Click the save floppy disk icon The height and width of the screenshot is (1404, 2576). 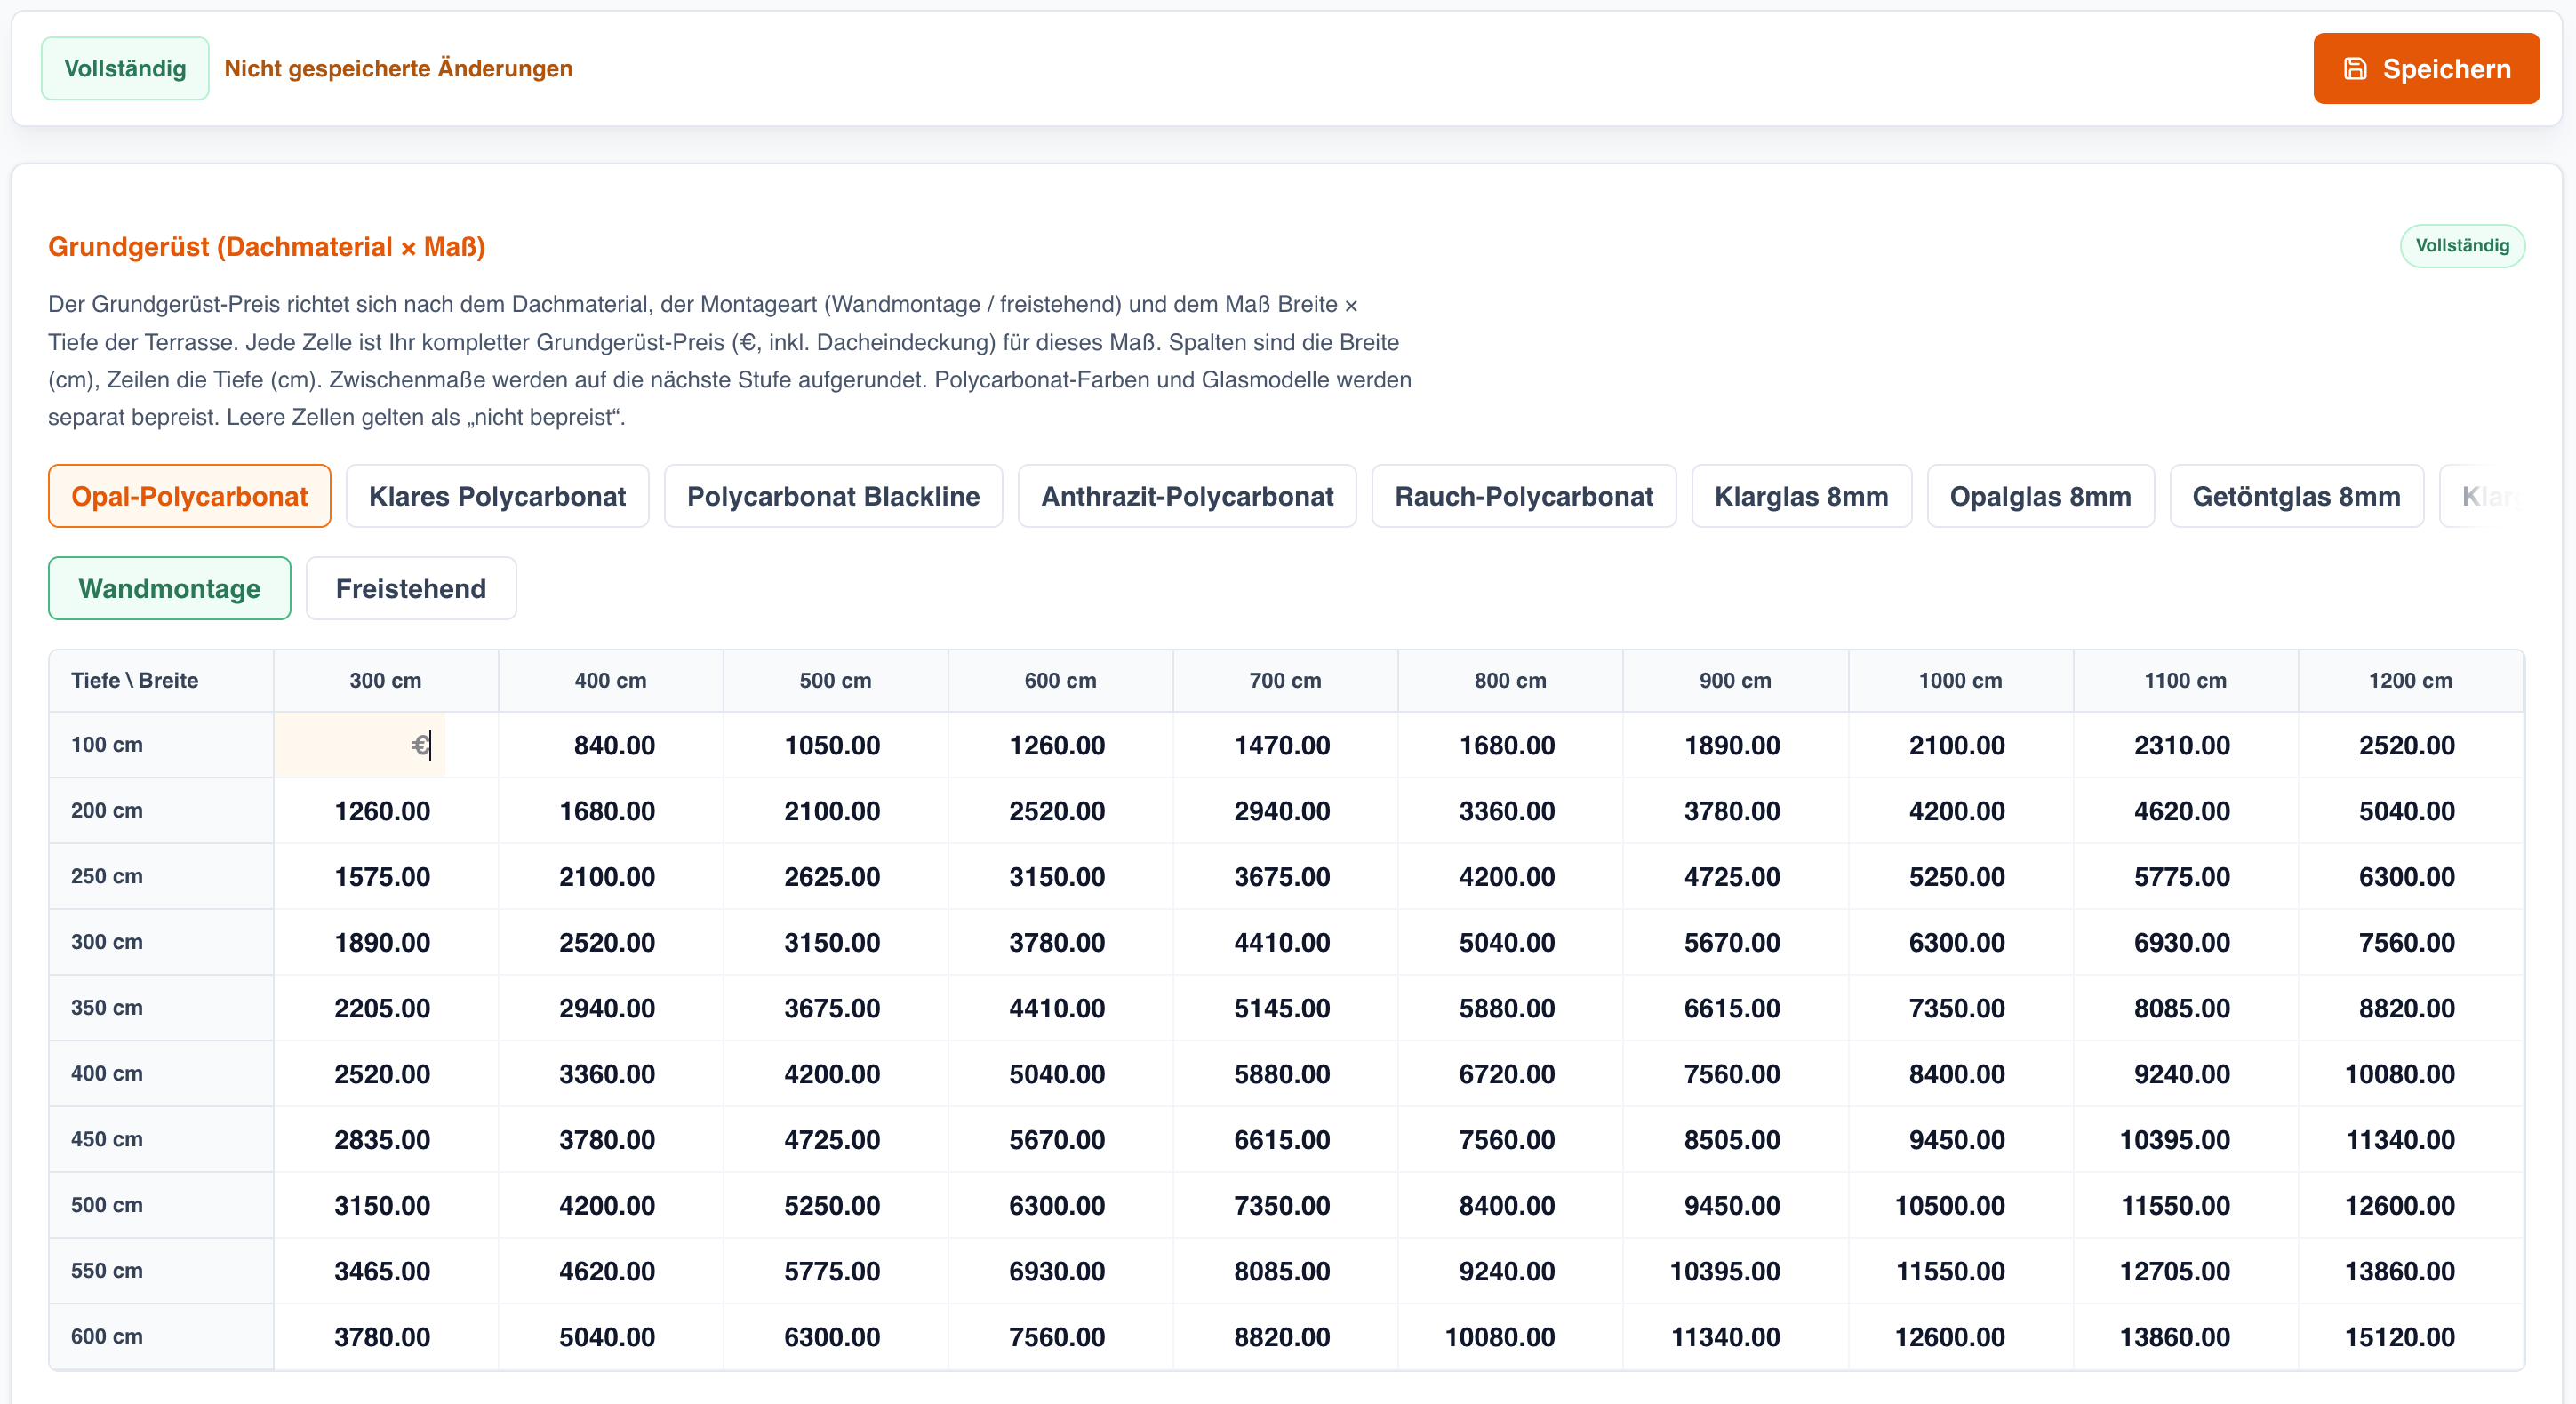2355,68
